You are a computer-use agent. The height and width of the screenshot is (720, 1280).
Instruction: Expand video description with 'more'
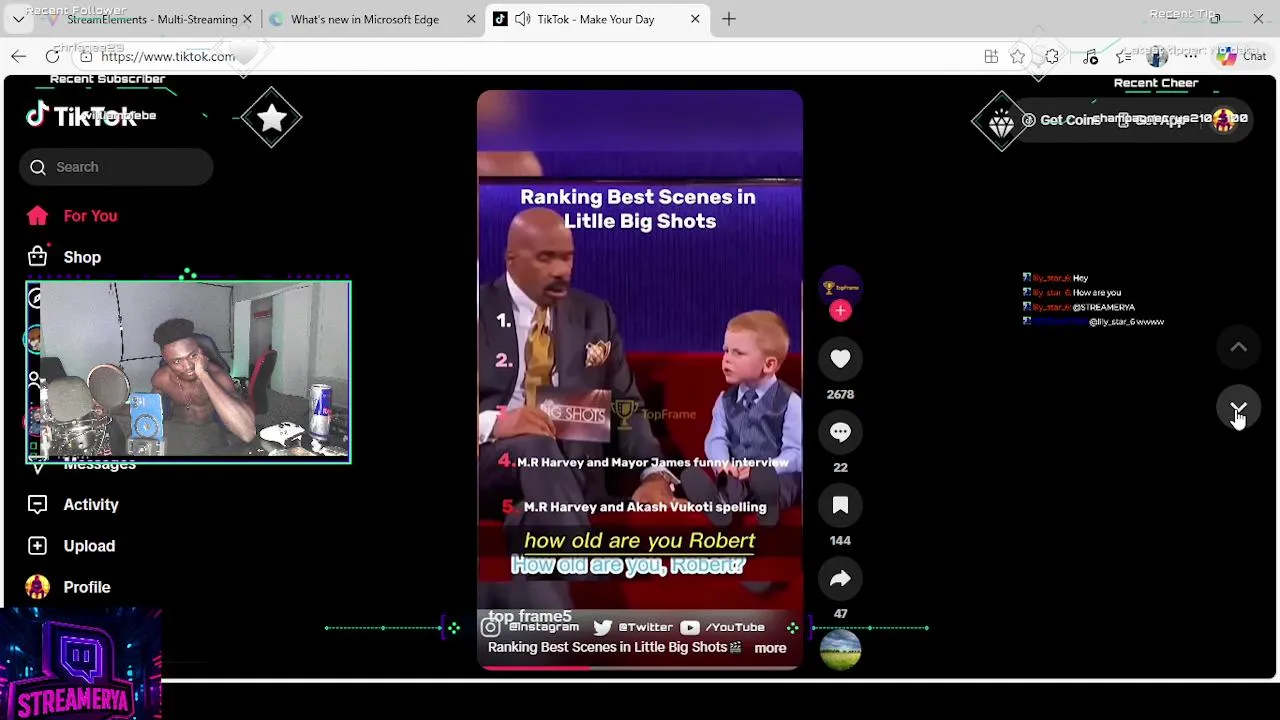770,648
